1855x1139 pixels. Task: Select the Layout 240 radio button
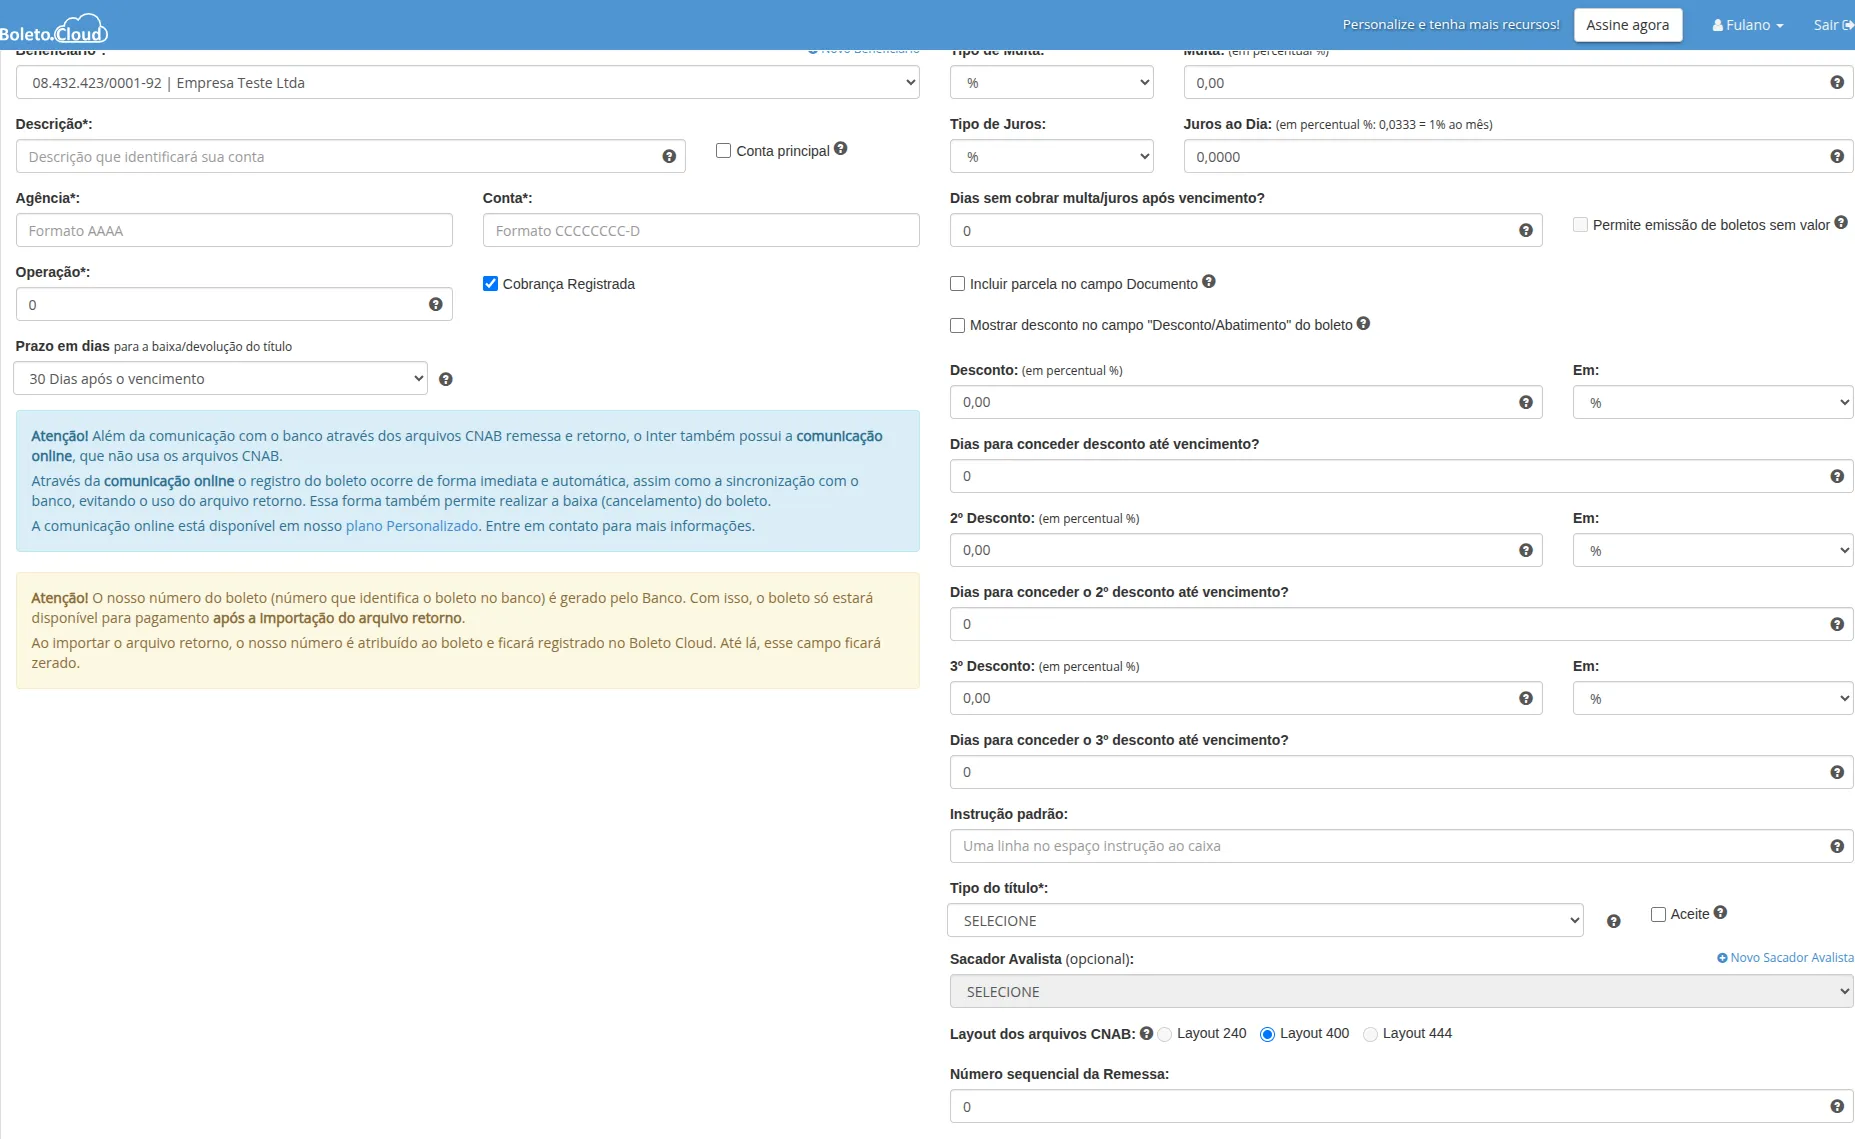(1165, 1034)
